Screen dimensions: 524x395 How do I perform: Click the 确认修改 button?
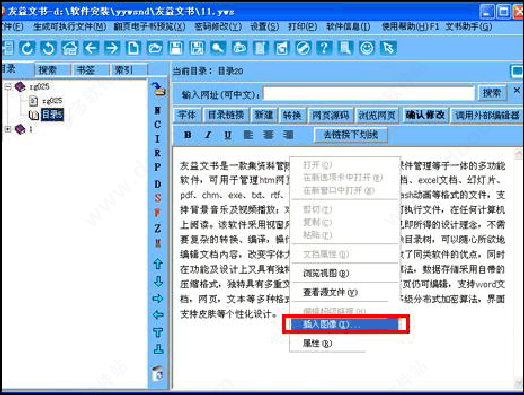[x=425, y=116]
